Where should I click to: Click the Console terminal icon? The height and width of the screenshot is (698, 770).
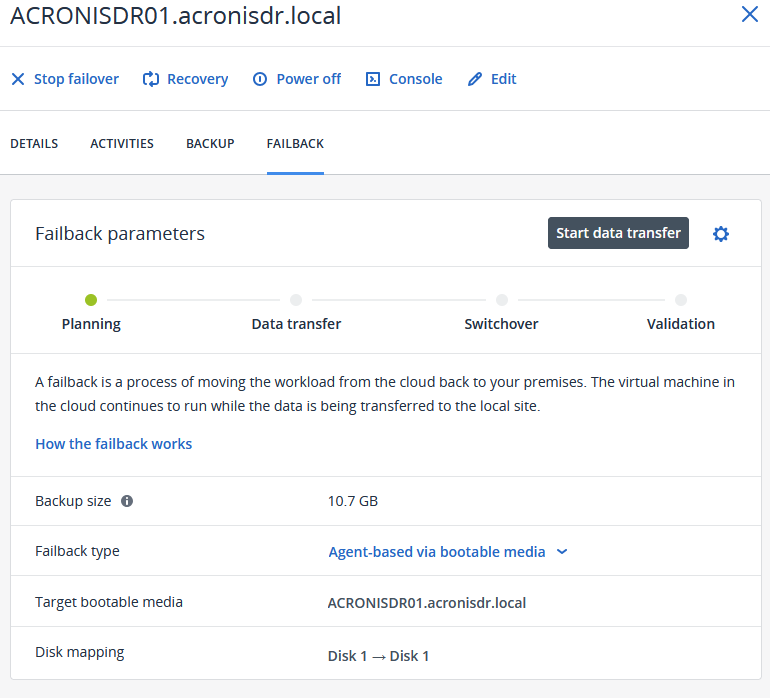(x=373, y=79)
